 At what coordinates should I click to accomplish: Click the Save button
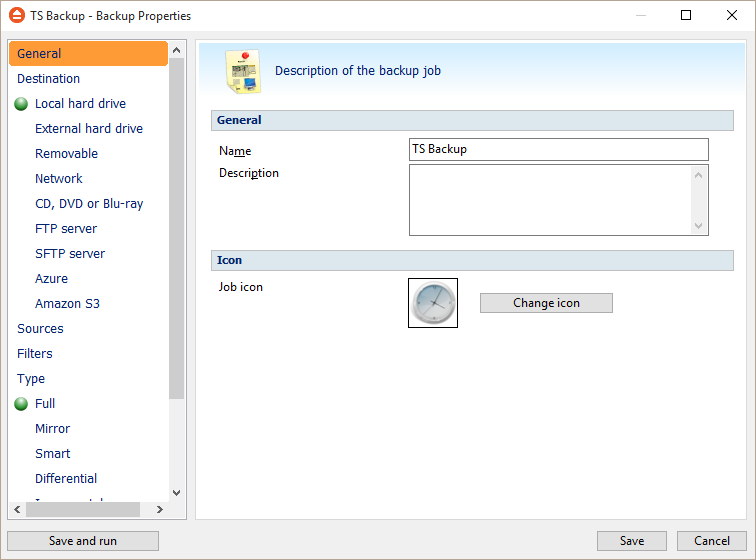pyautogui.click(x=632, y=541)
